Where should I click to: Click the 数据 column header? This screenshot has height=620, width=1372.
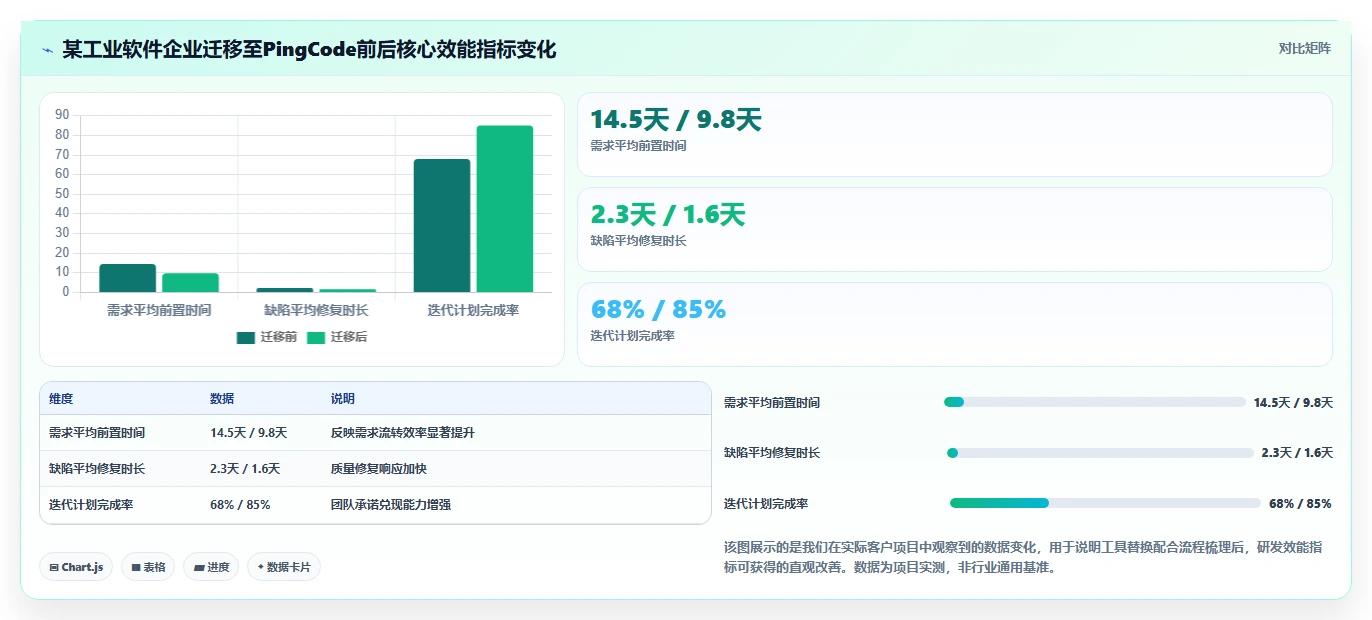[222, 398]
